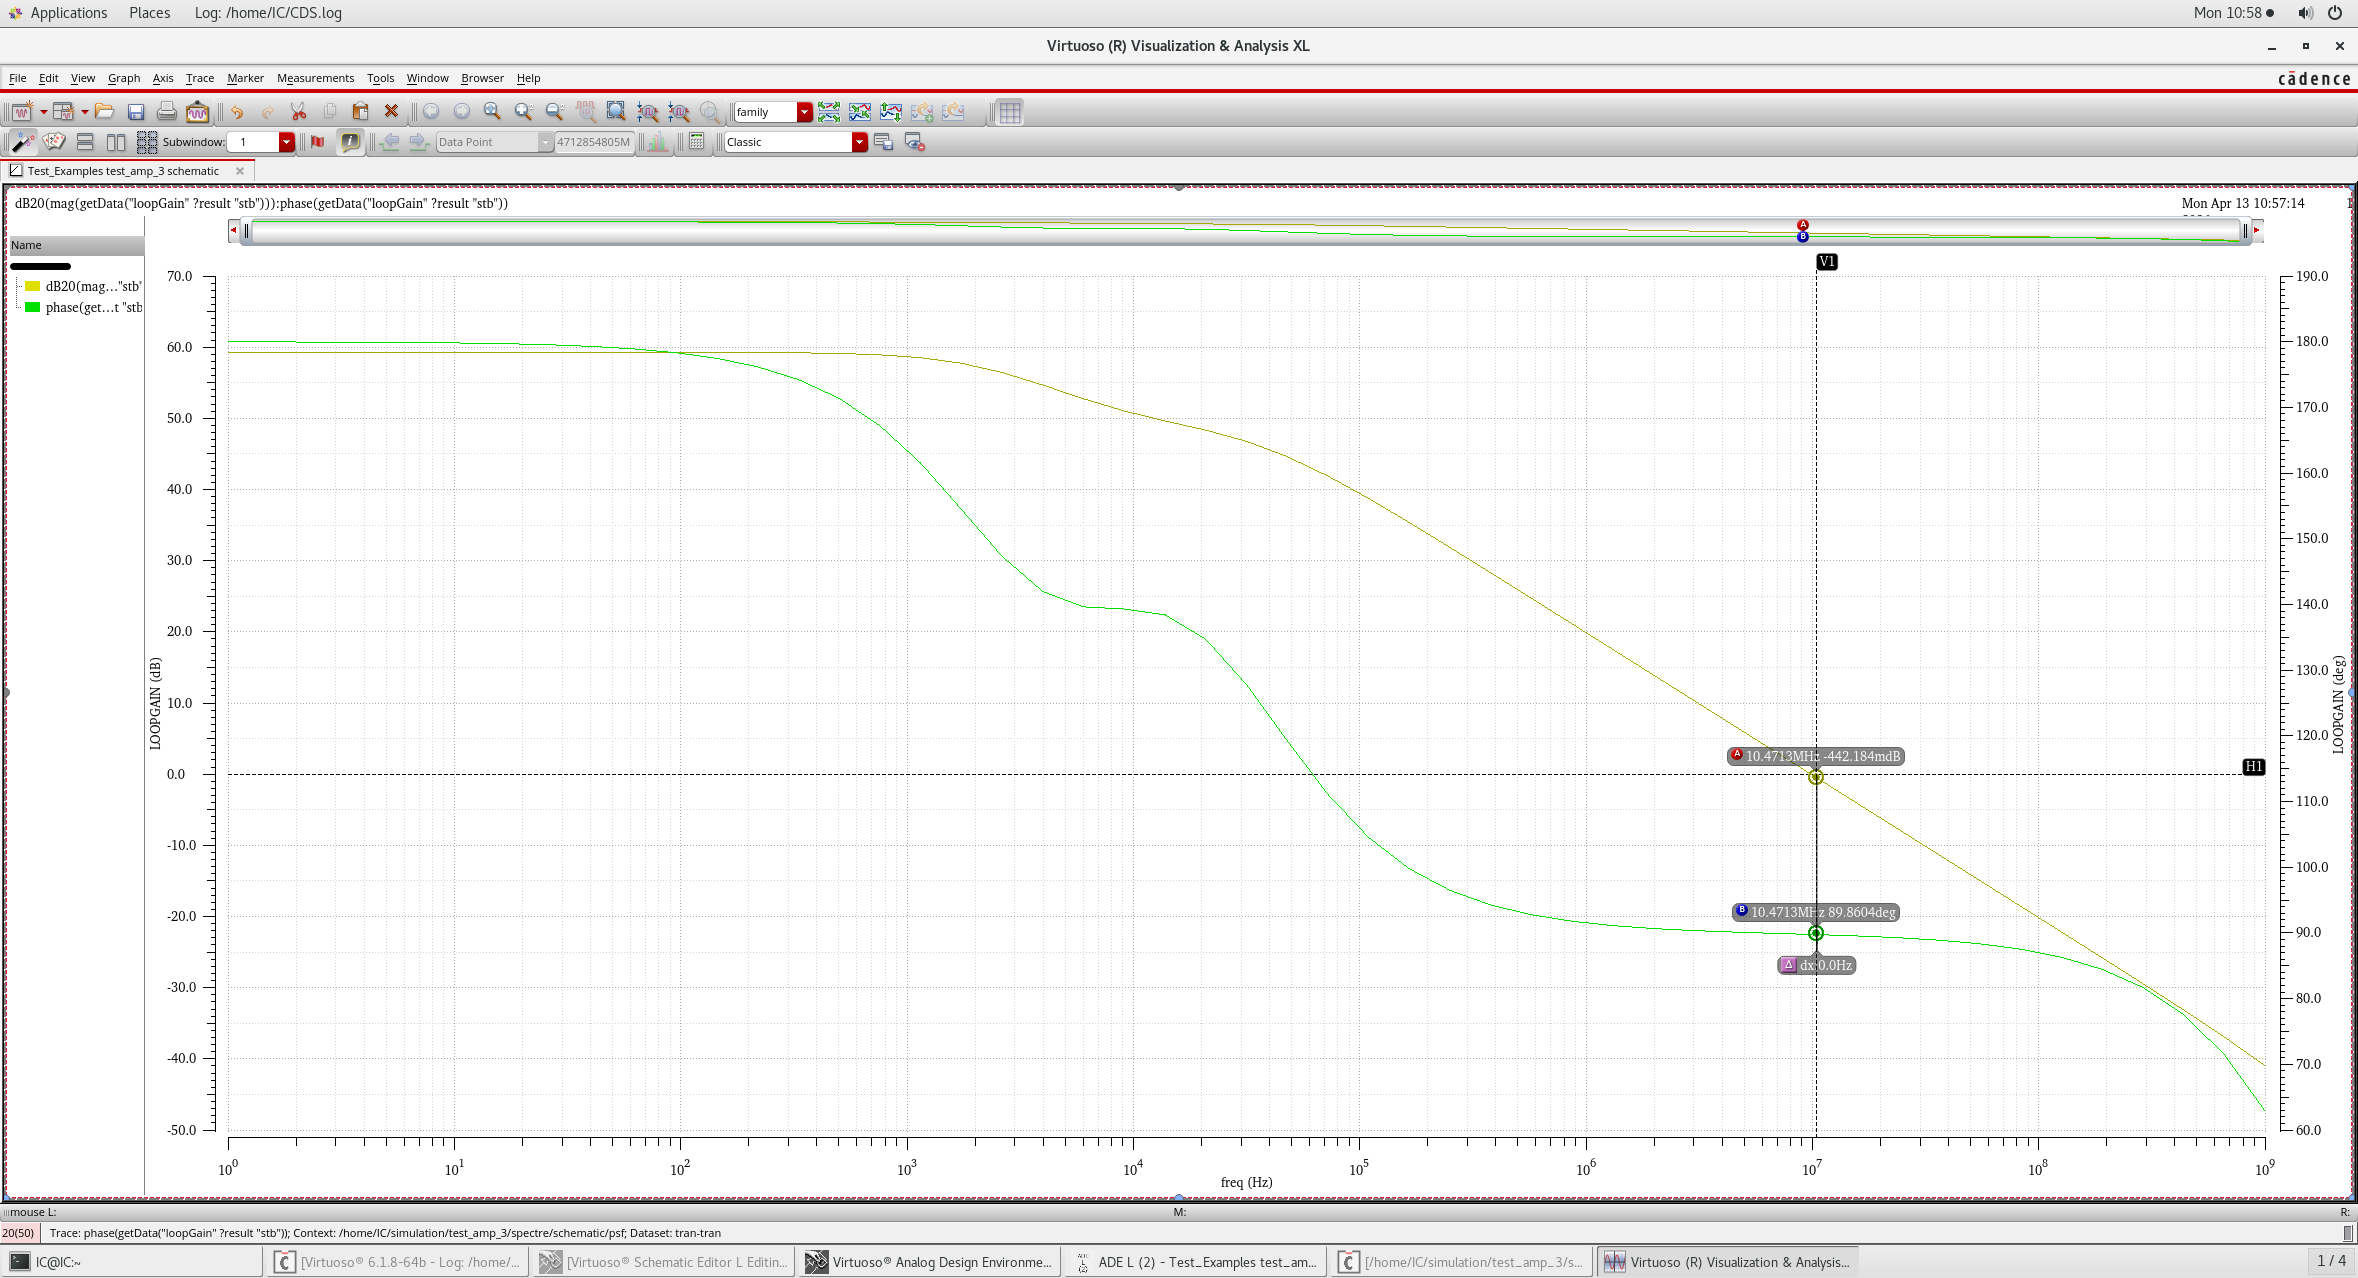Open the Marker menu

click(x=245, y=78)
